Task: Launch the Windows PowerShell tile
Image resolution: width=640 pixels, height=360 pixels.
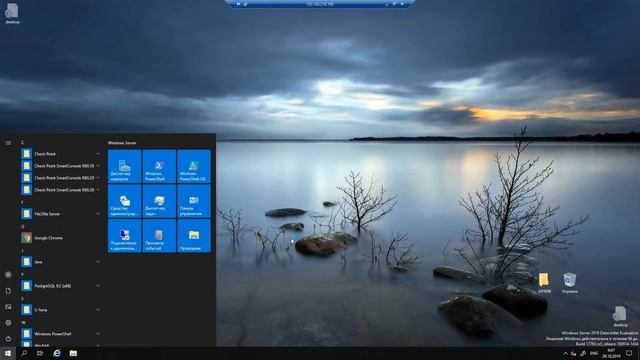Action: tap(159, 166)
